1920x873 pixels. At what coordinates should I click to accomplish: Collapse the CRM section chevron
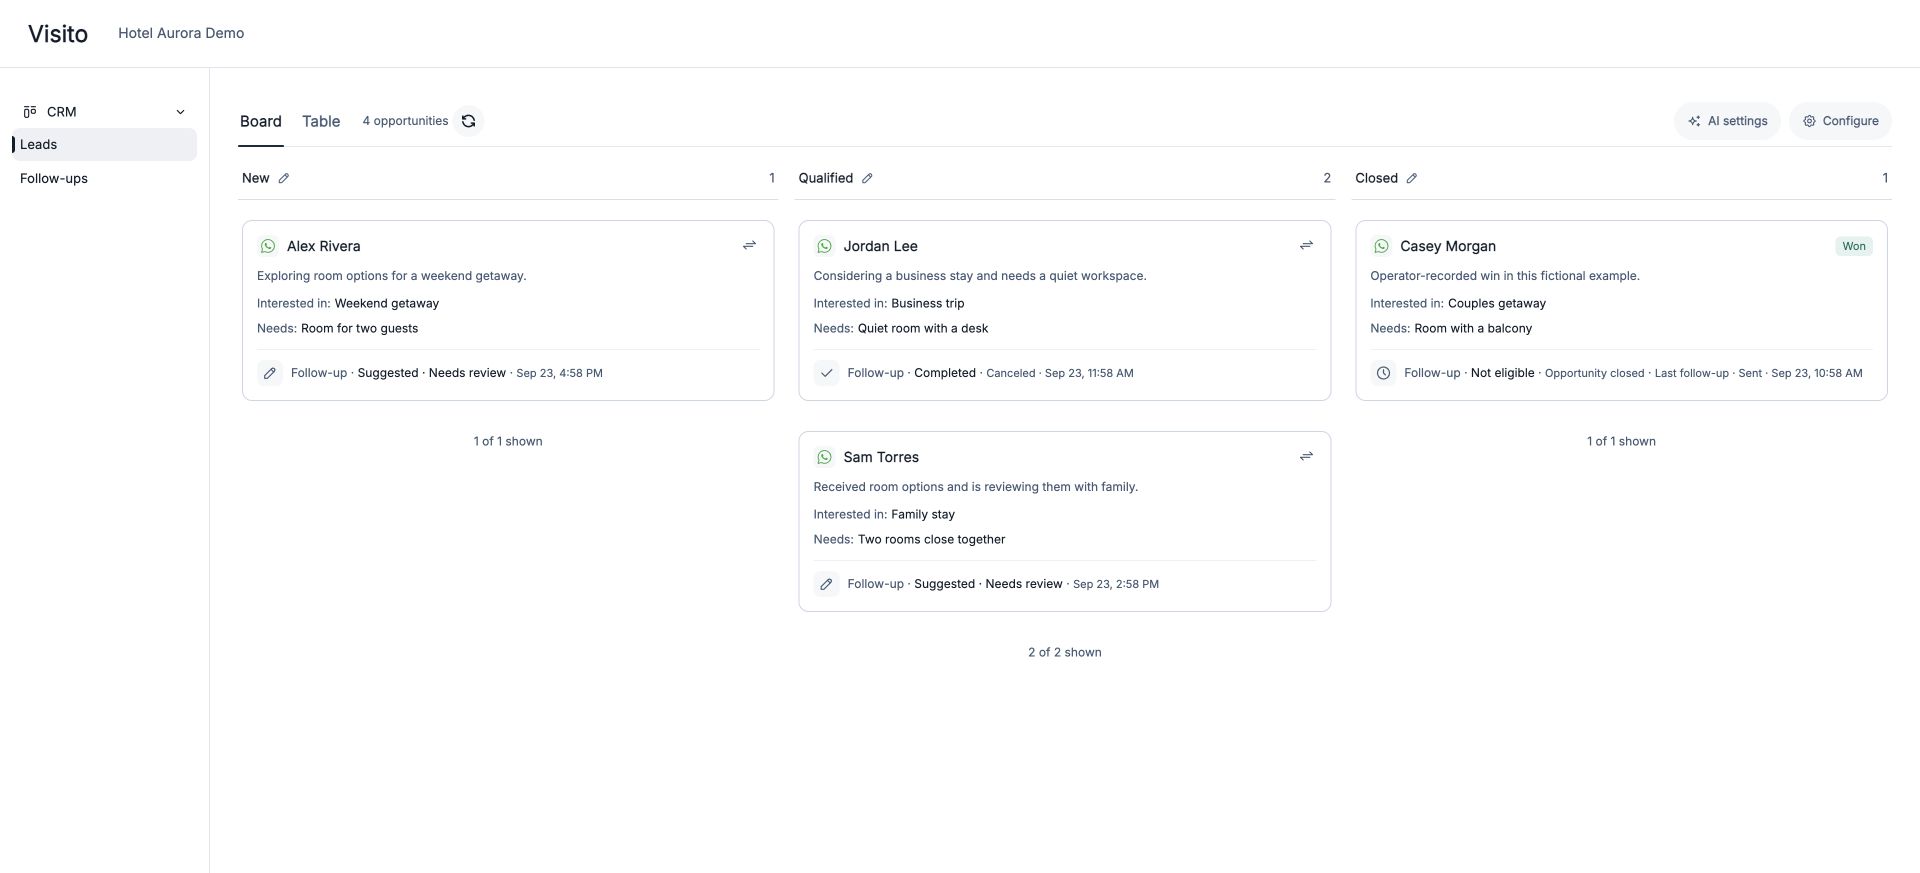click(180, 112)
